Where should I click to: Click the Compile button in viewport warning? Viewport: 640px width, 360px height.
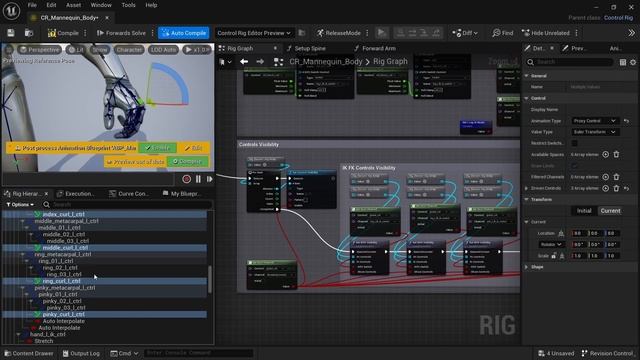(x=188, y=162)
